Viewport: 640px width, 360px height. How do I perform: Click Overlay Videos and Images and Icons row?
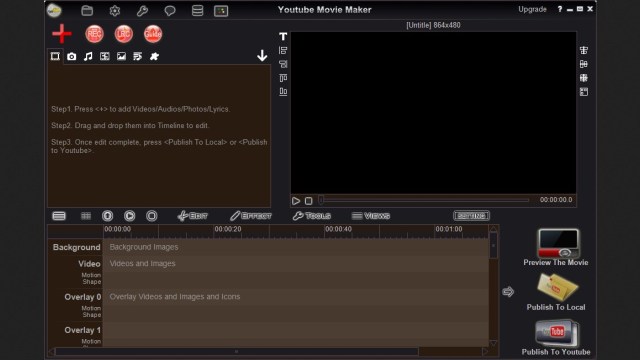tap(296, 297)
